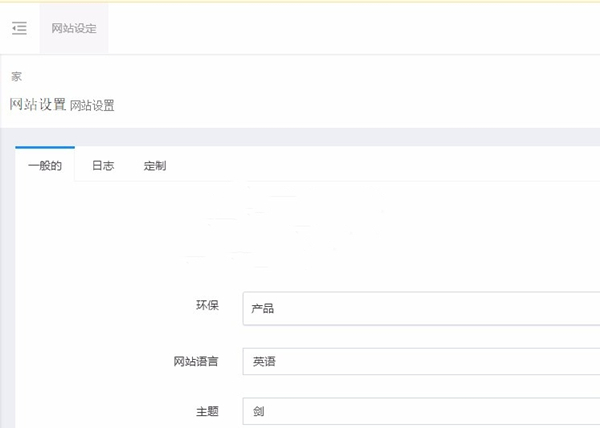Click the smaller 网站设置 subtitle text
Screen dimensions: 600x428
92,105
